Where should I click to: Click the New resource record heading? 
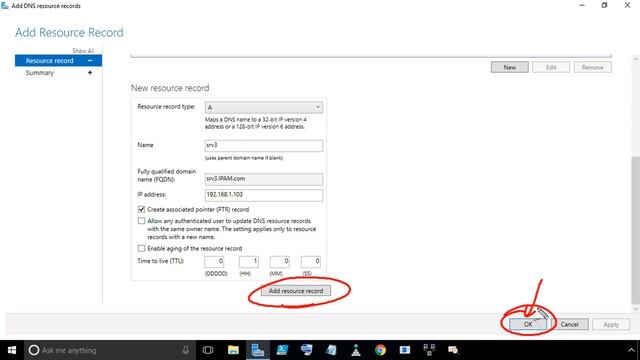click(170, 88)
